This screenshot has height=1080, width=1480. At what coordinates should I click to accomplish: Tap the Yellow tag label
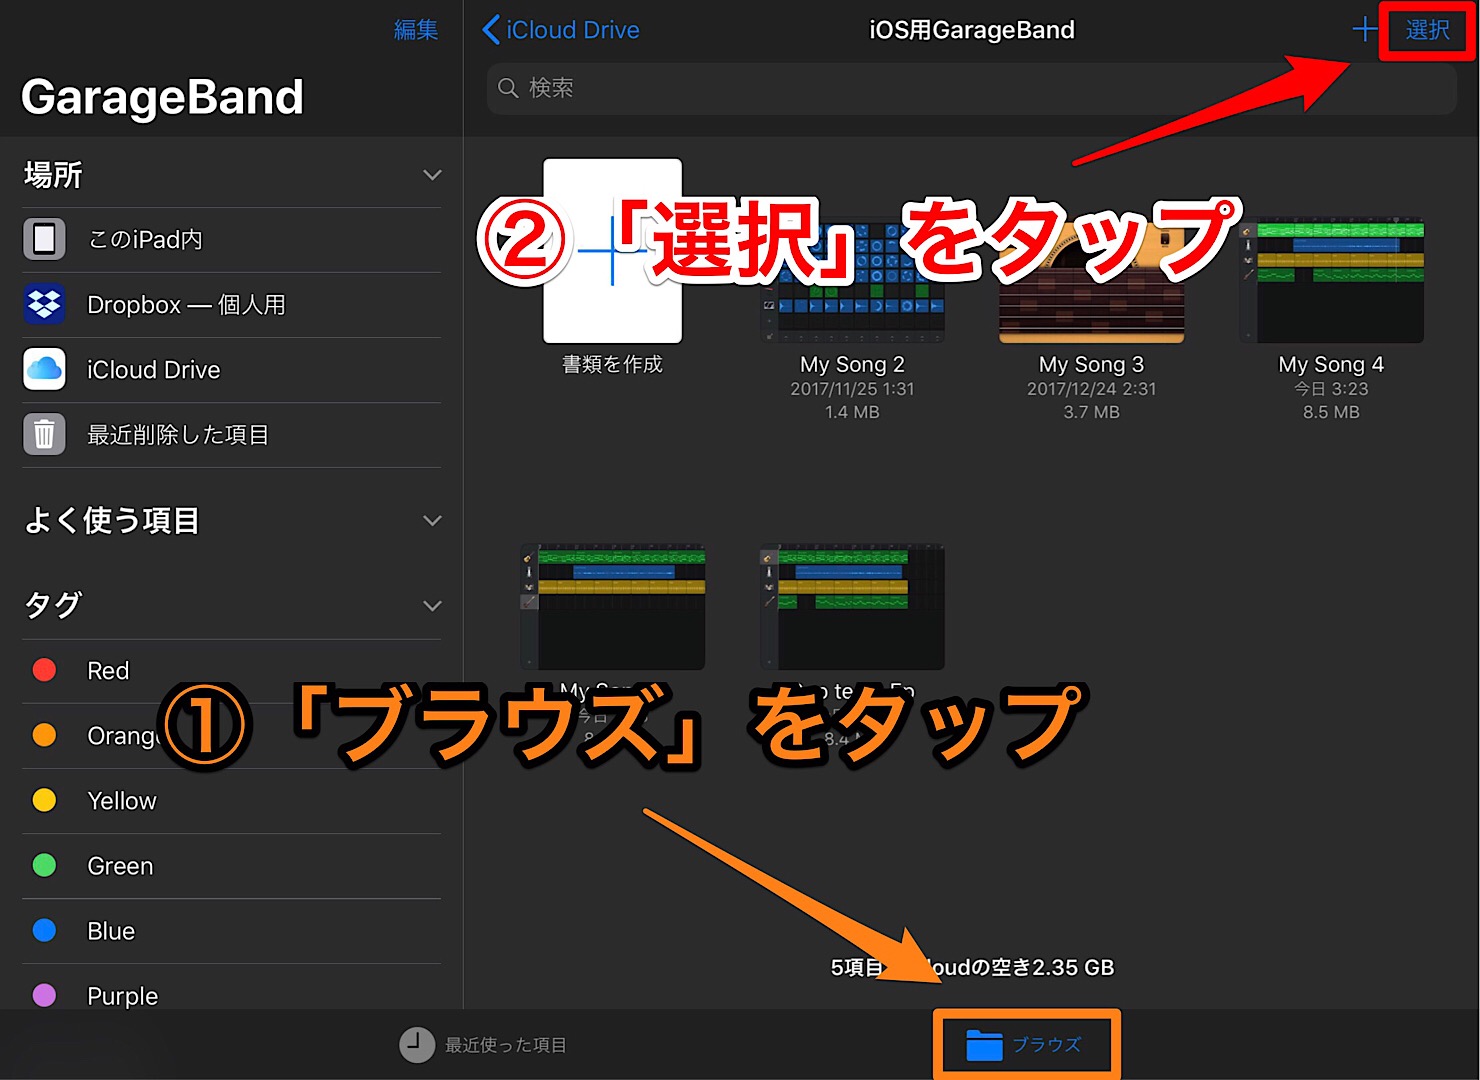pos(122,800)
